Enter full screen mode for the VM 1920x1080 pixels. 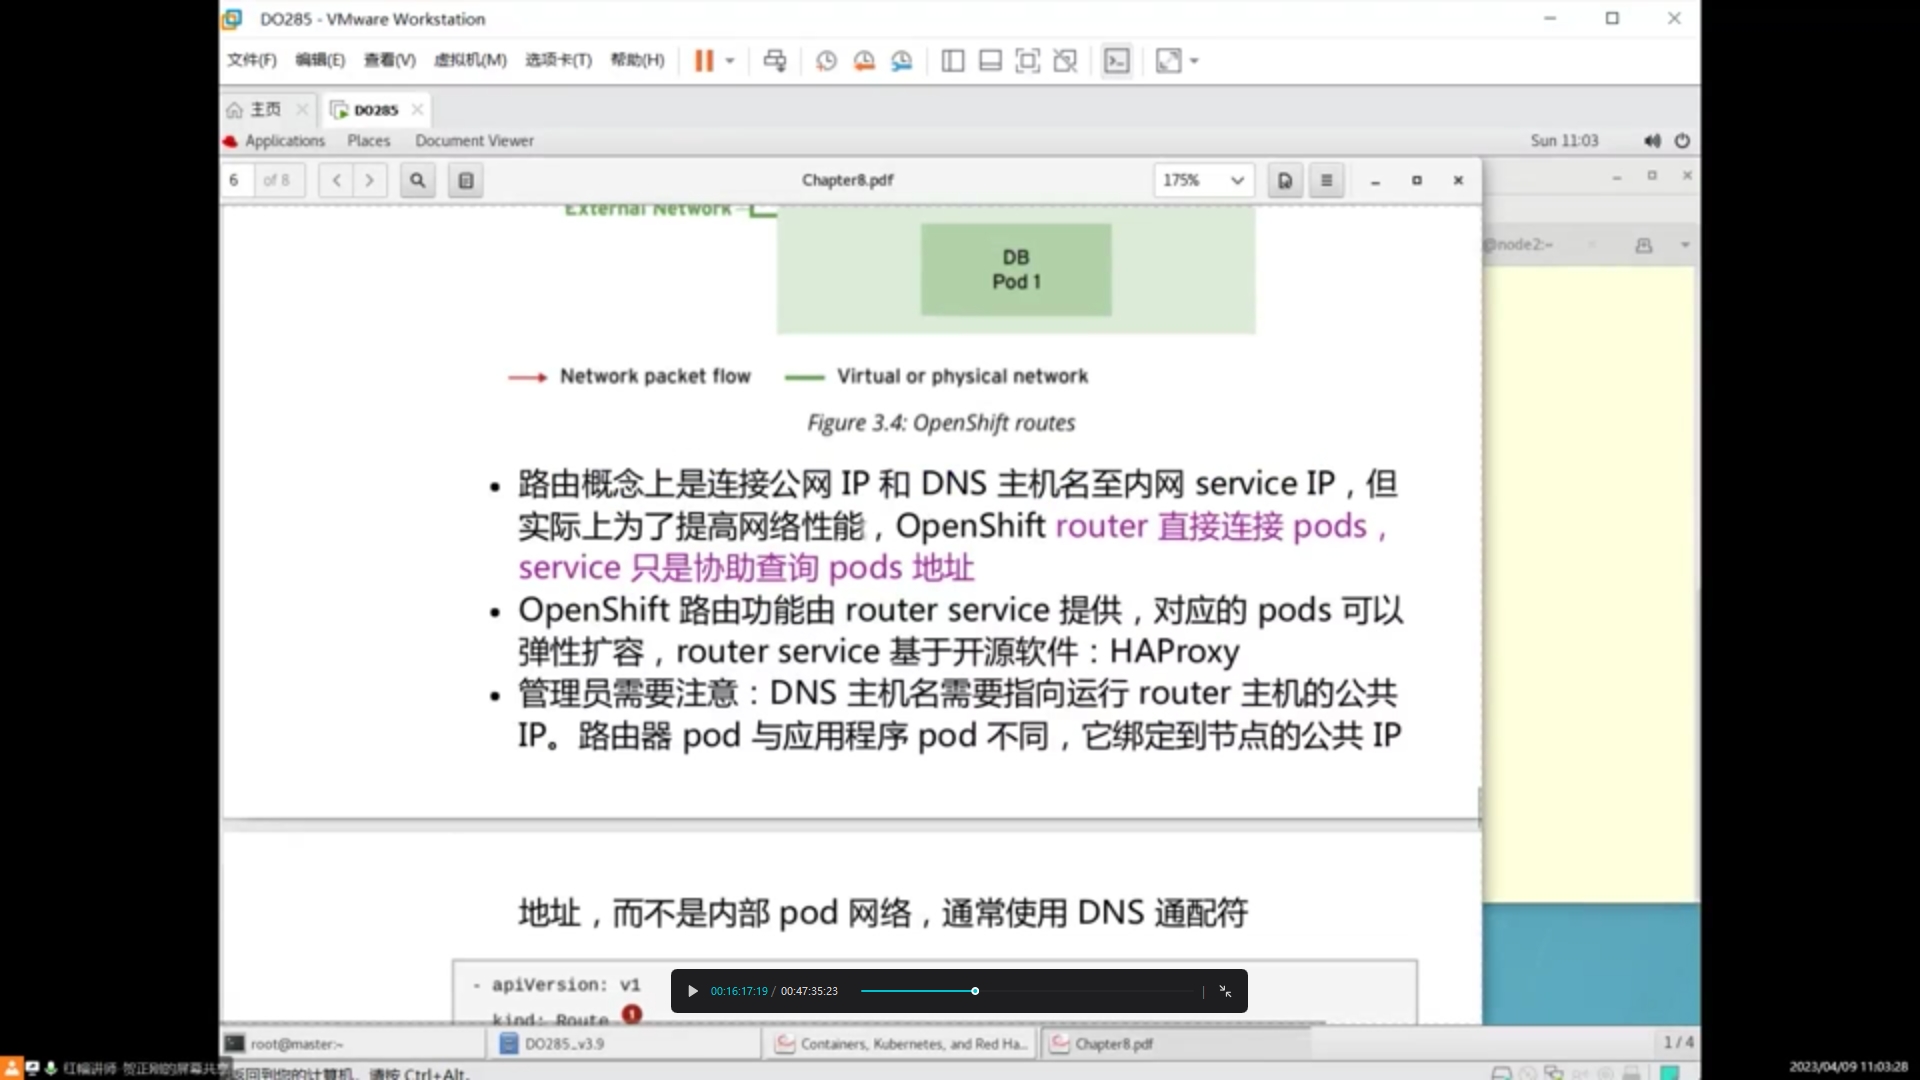[x=1027, y=61]
